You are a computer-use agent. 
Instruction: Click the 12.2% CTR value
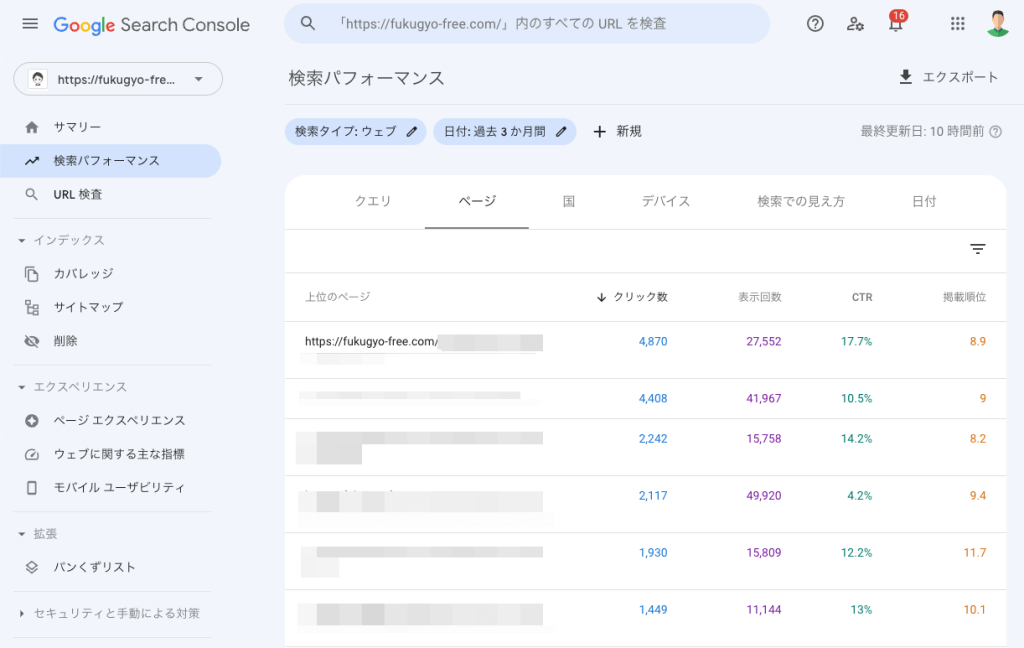point(856,553)
